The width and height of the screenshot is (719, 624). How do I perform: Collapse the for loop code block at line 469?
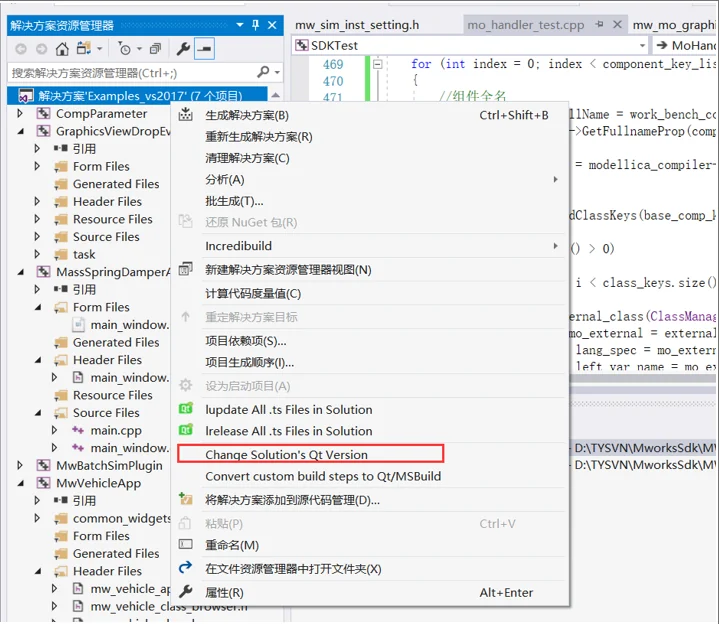click(377, 64)
